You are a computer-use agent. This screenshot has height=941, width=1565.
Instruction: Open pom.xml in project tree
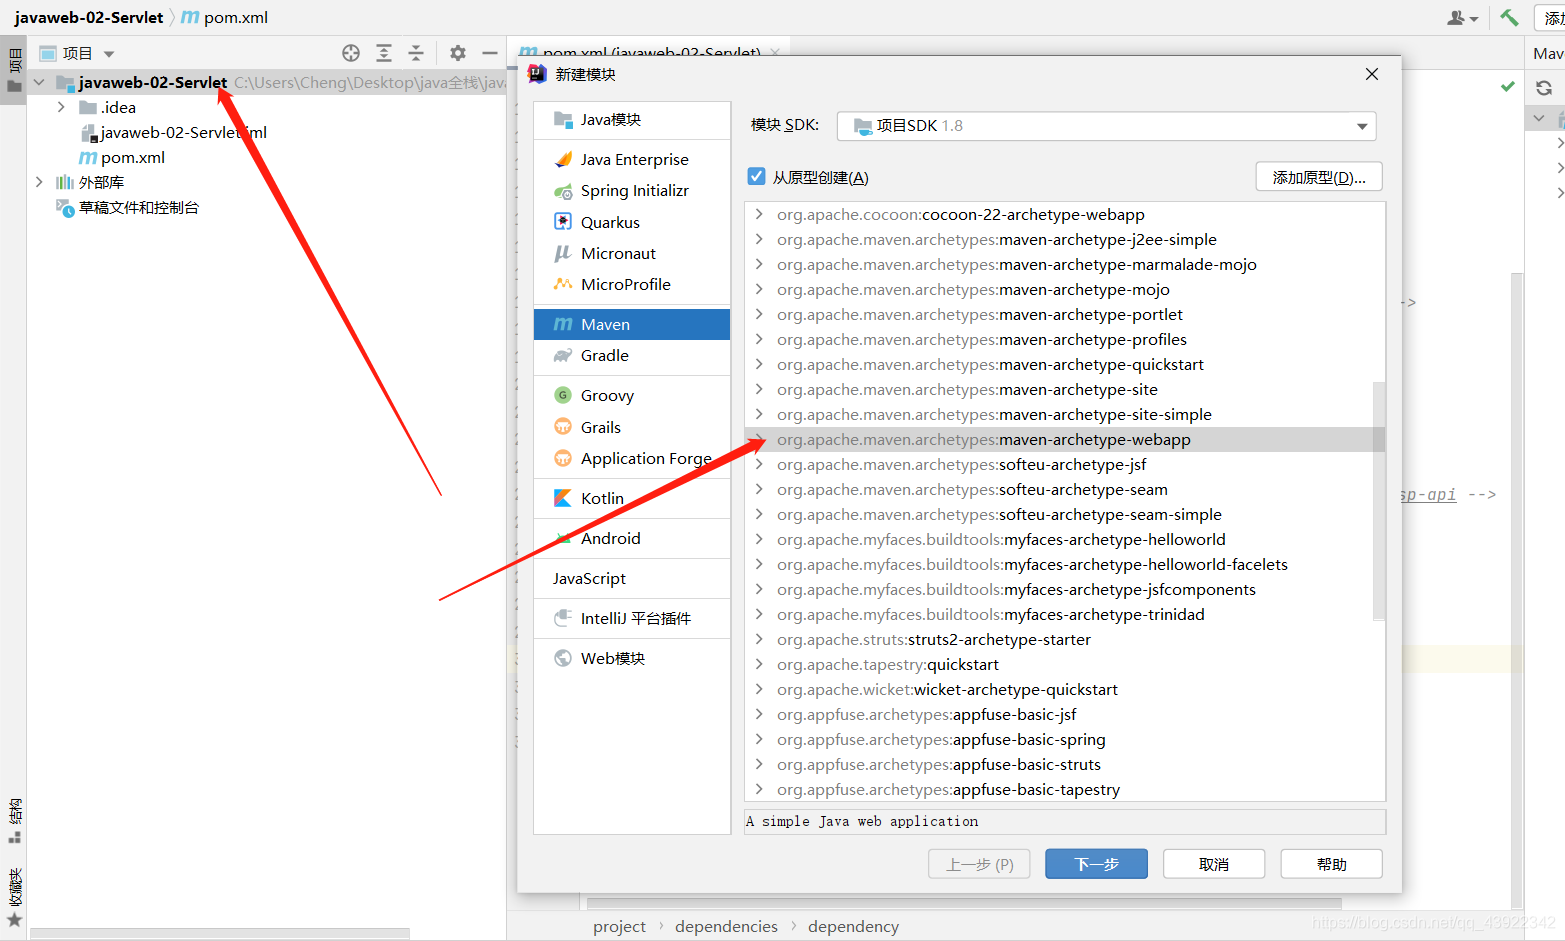click(122, 157)
